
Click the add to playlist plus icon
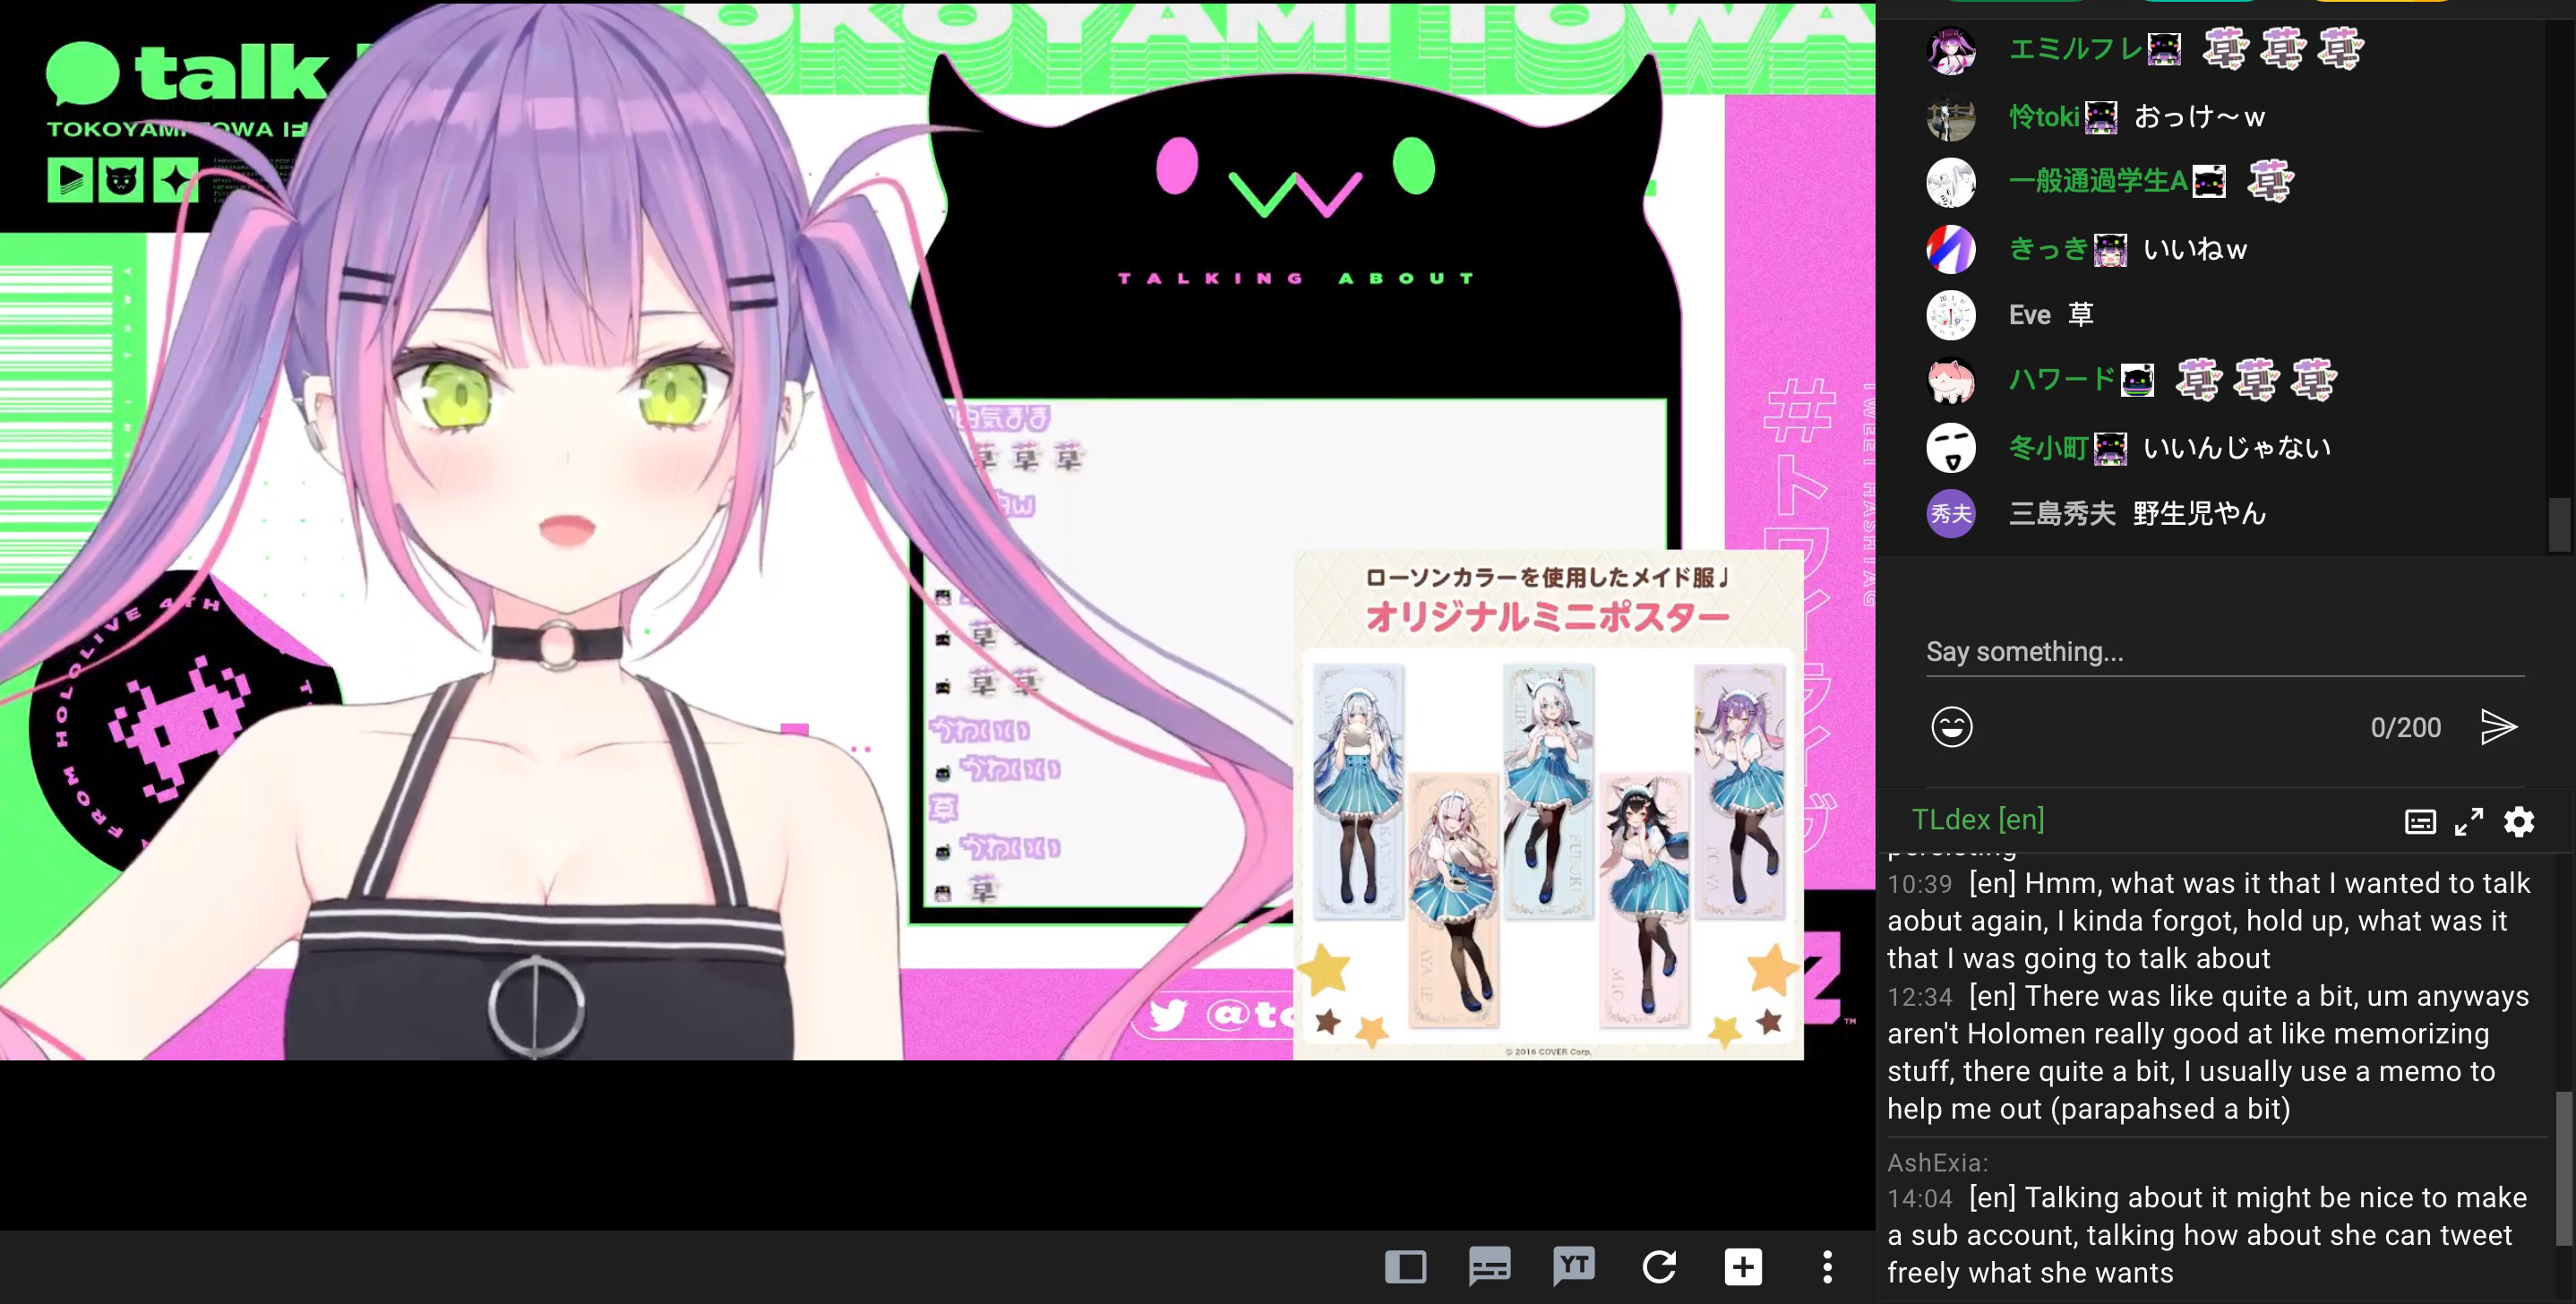(x=1743, y=1267)
